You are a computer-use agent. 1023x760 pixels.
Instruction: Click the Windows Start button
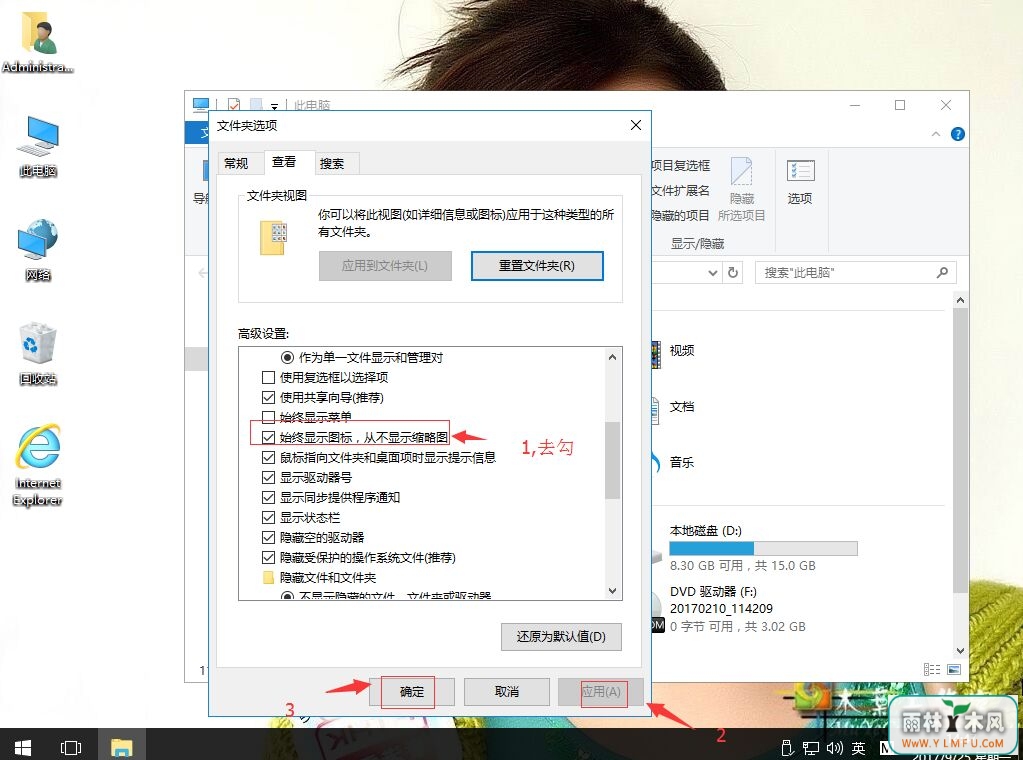tap(23, 747)
